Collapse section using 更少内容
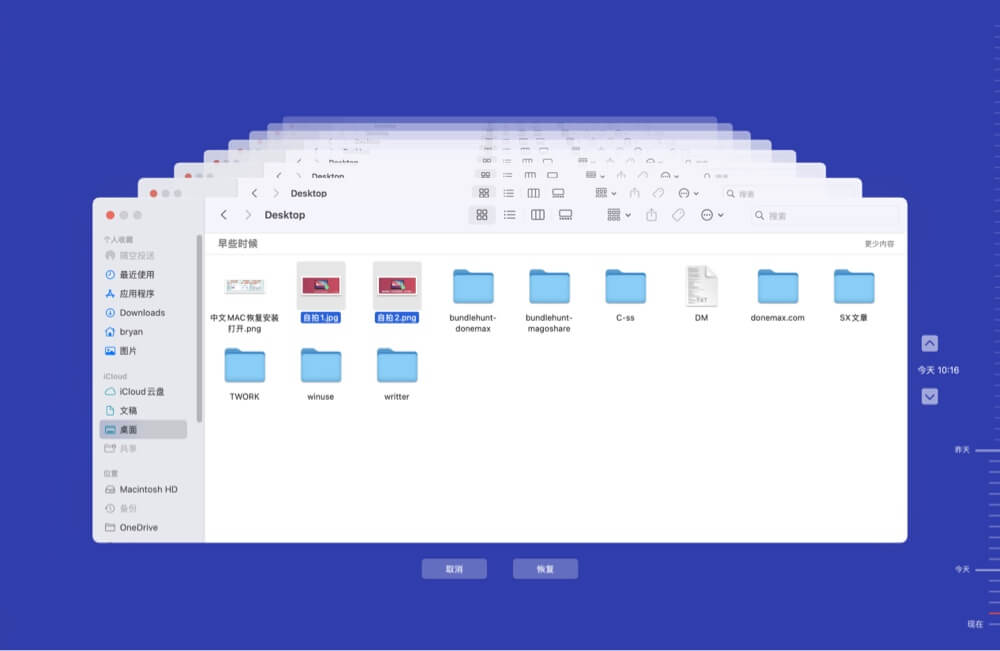This screenshot has height=651, width=1000. [x=879, y=243]
